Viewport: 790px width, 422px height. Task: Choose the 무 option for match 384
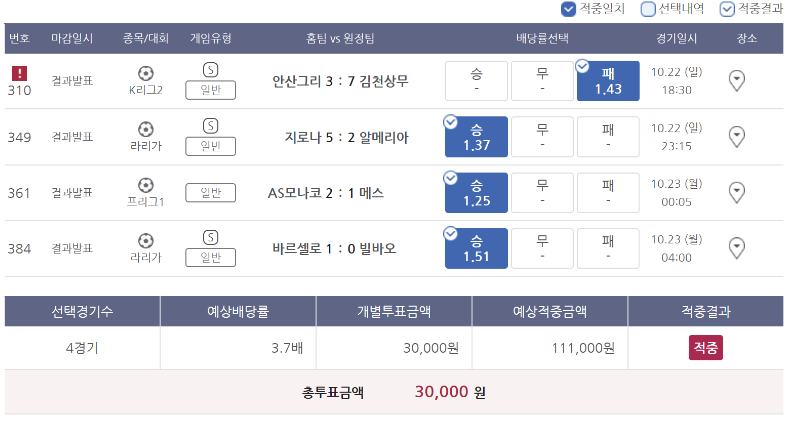click(542, 248)
